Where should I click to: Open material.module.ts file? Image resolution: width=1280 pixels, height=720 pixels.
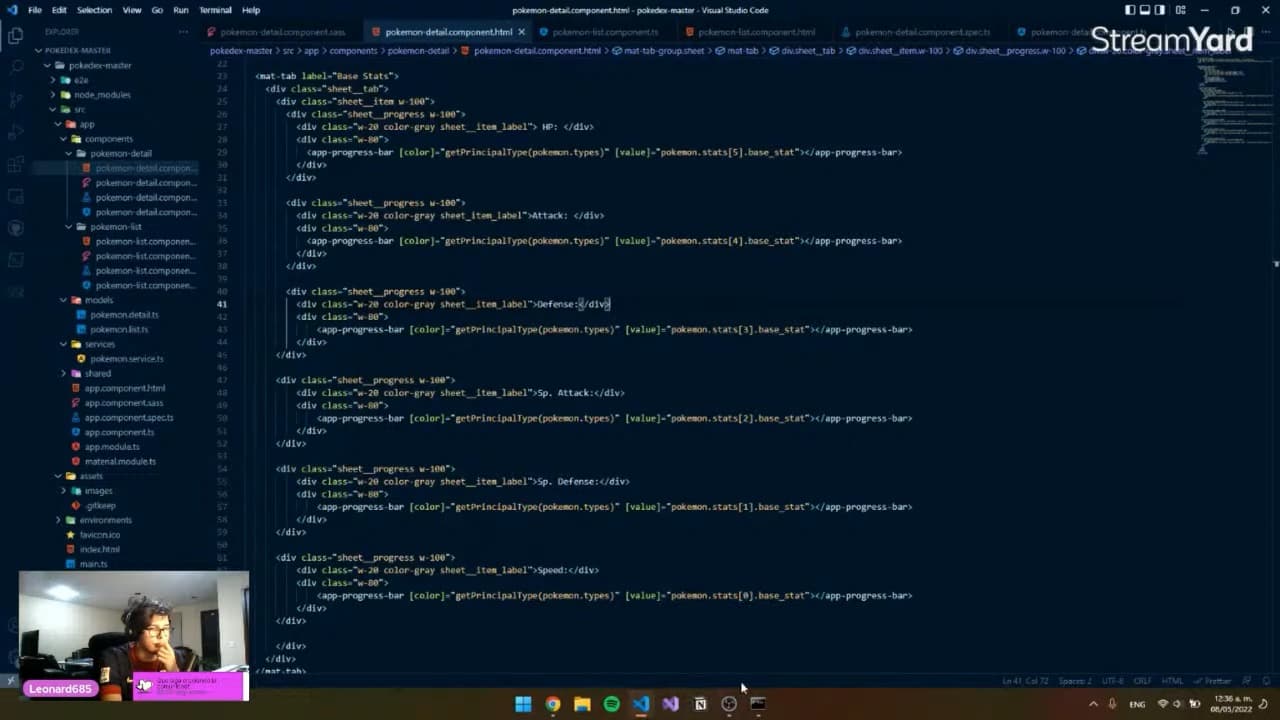(x=120, y=462)
